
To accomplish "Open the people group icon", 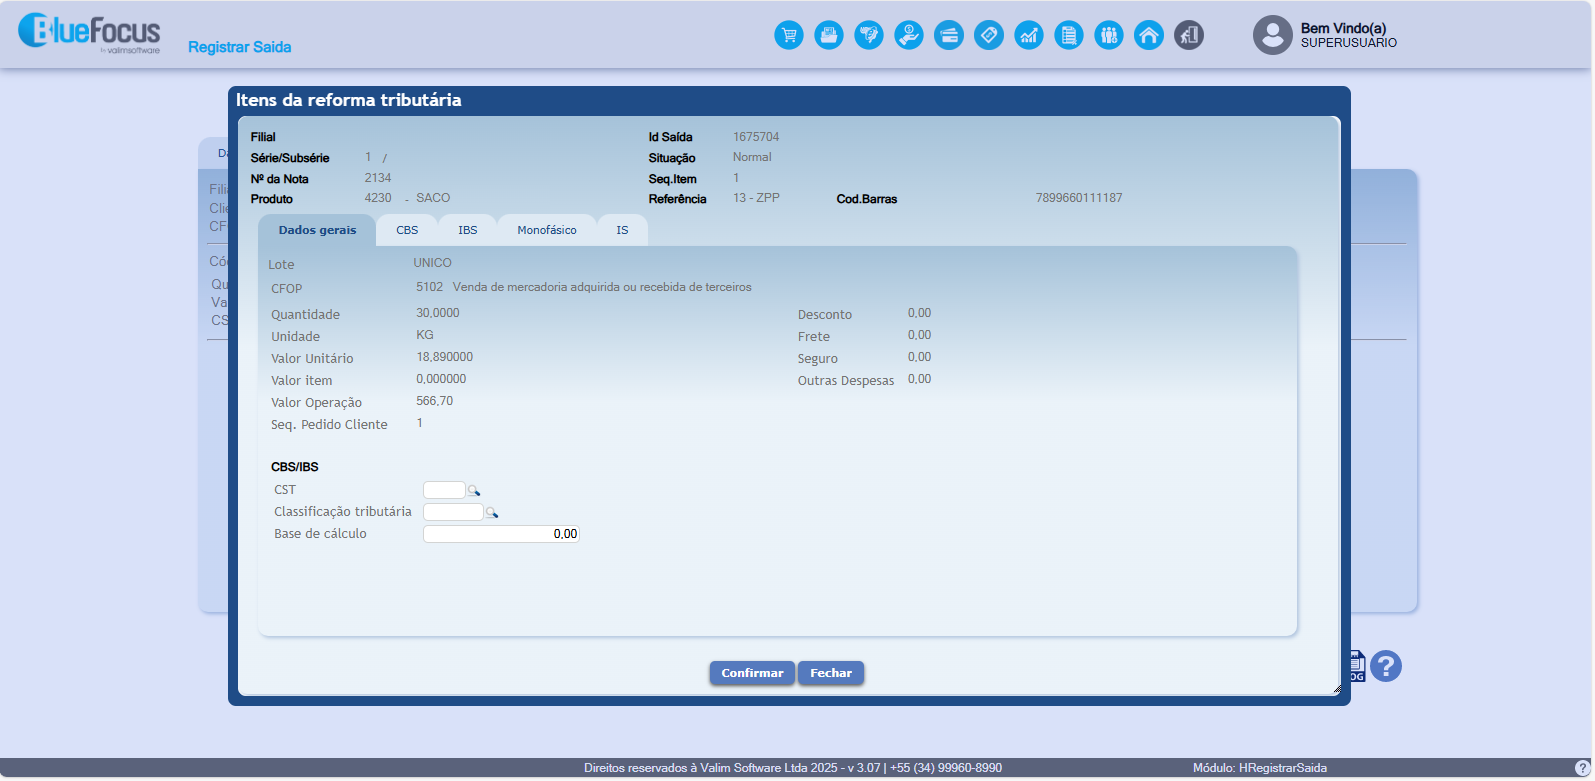I will pyautogui.click(x=1109, y=35).
